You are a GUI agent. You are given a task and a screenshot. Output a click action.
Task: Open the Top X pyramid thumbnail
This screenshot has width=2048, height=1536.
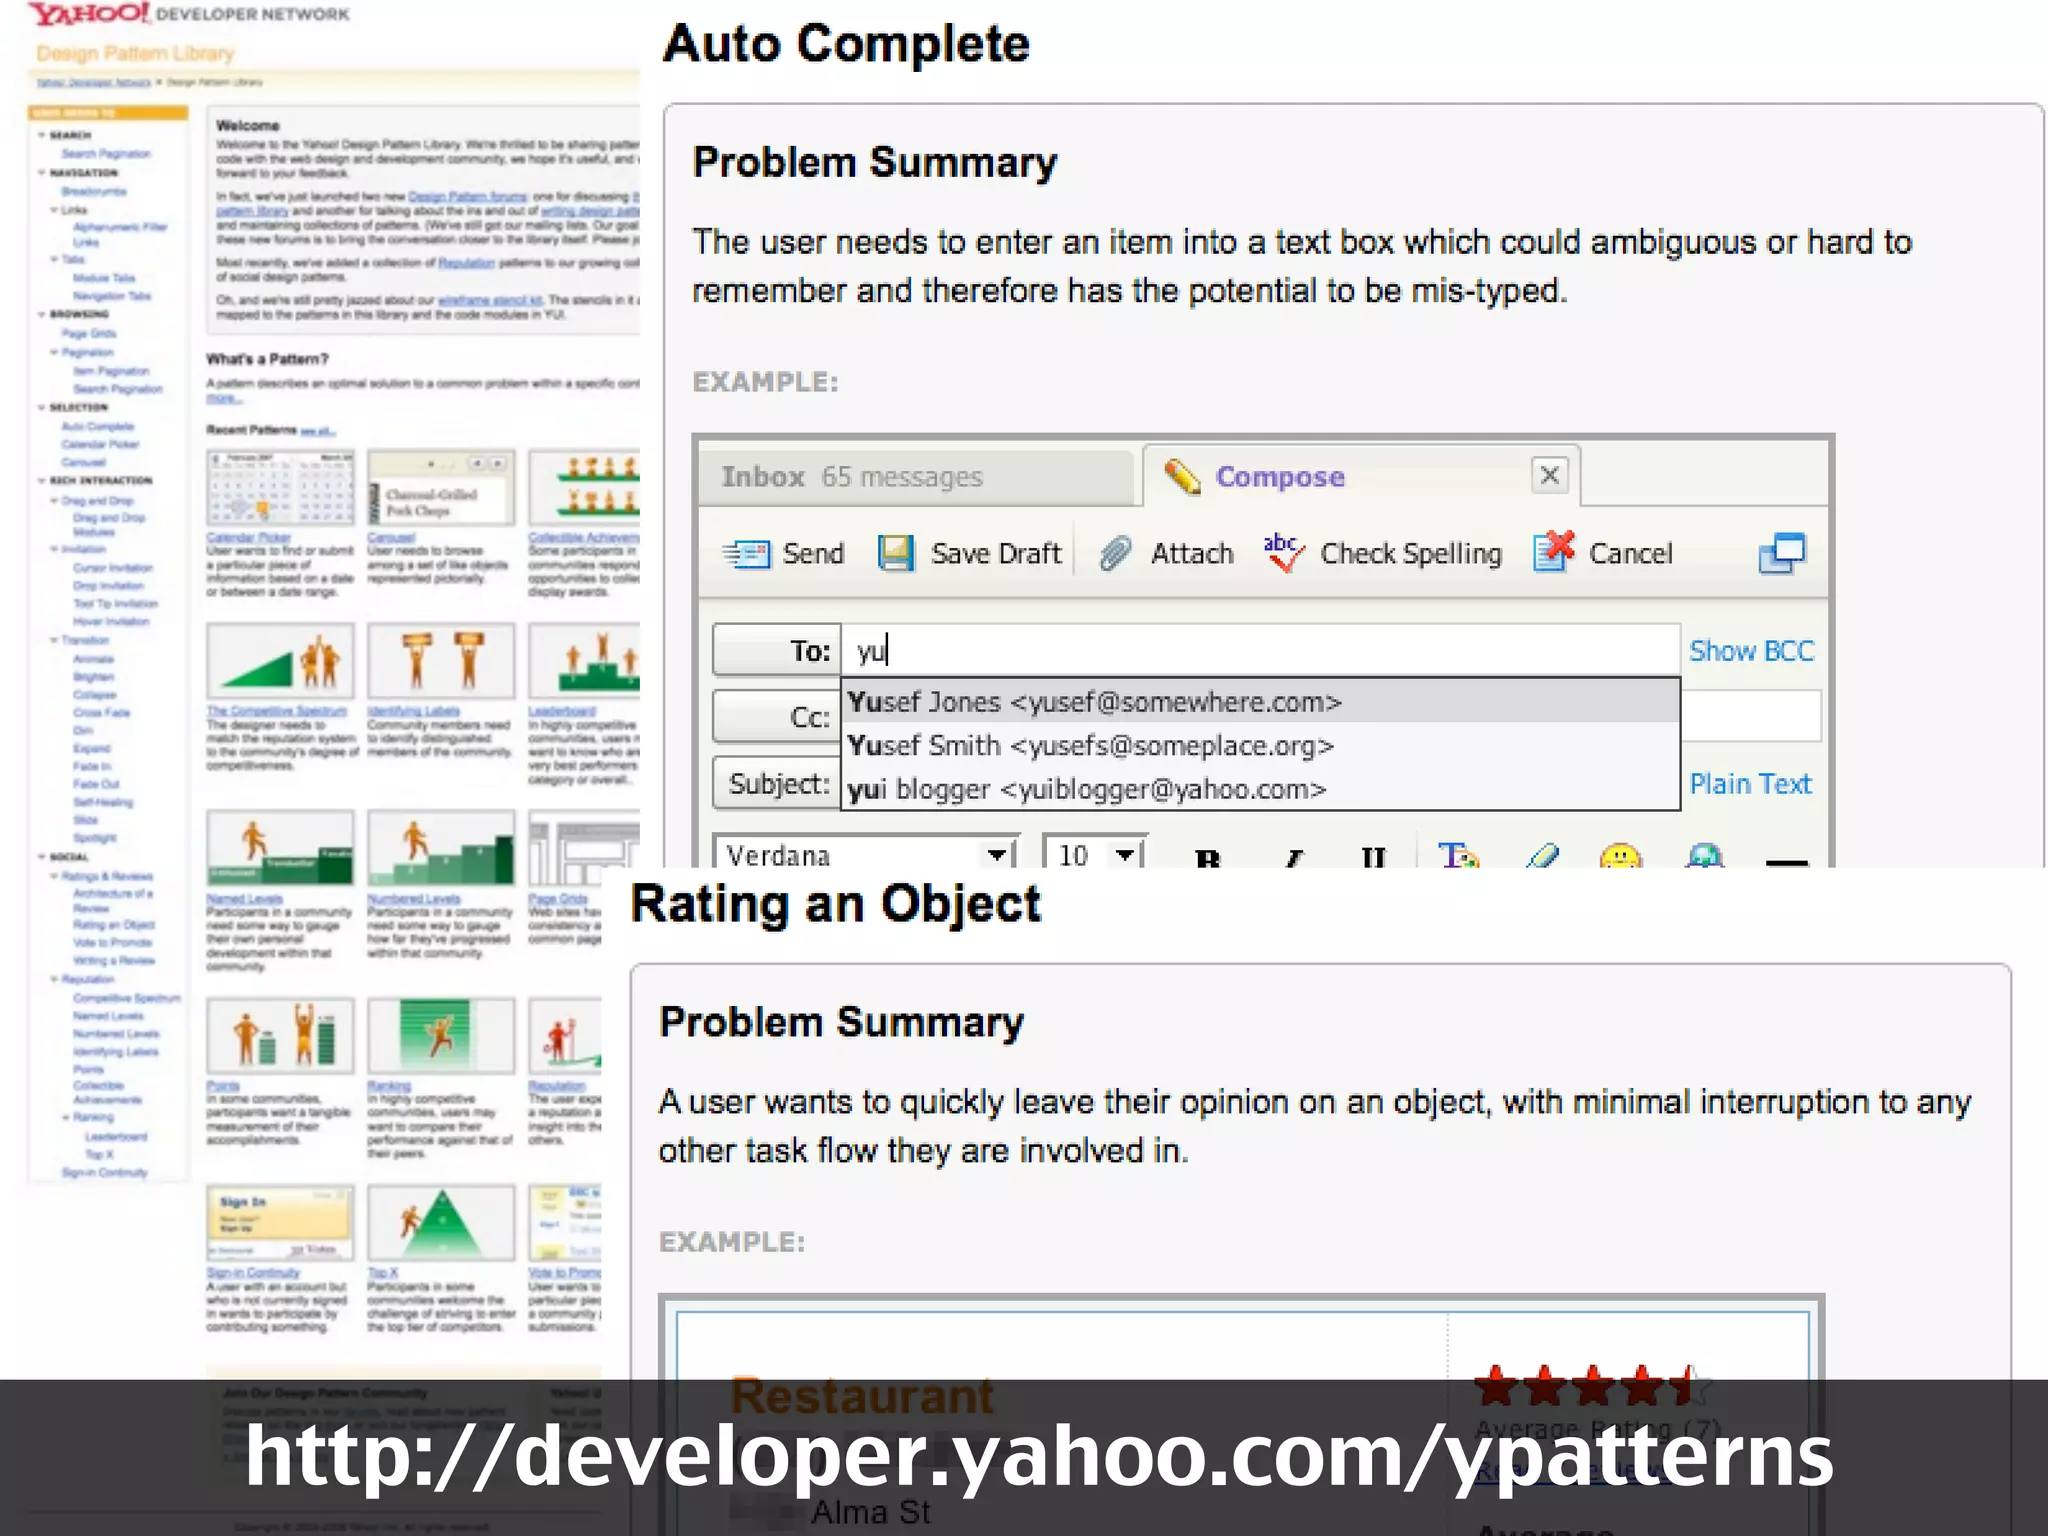point(441,1223)
